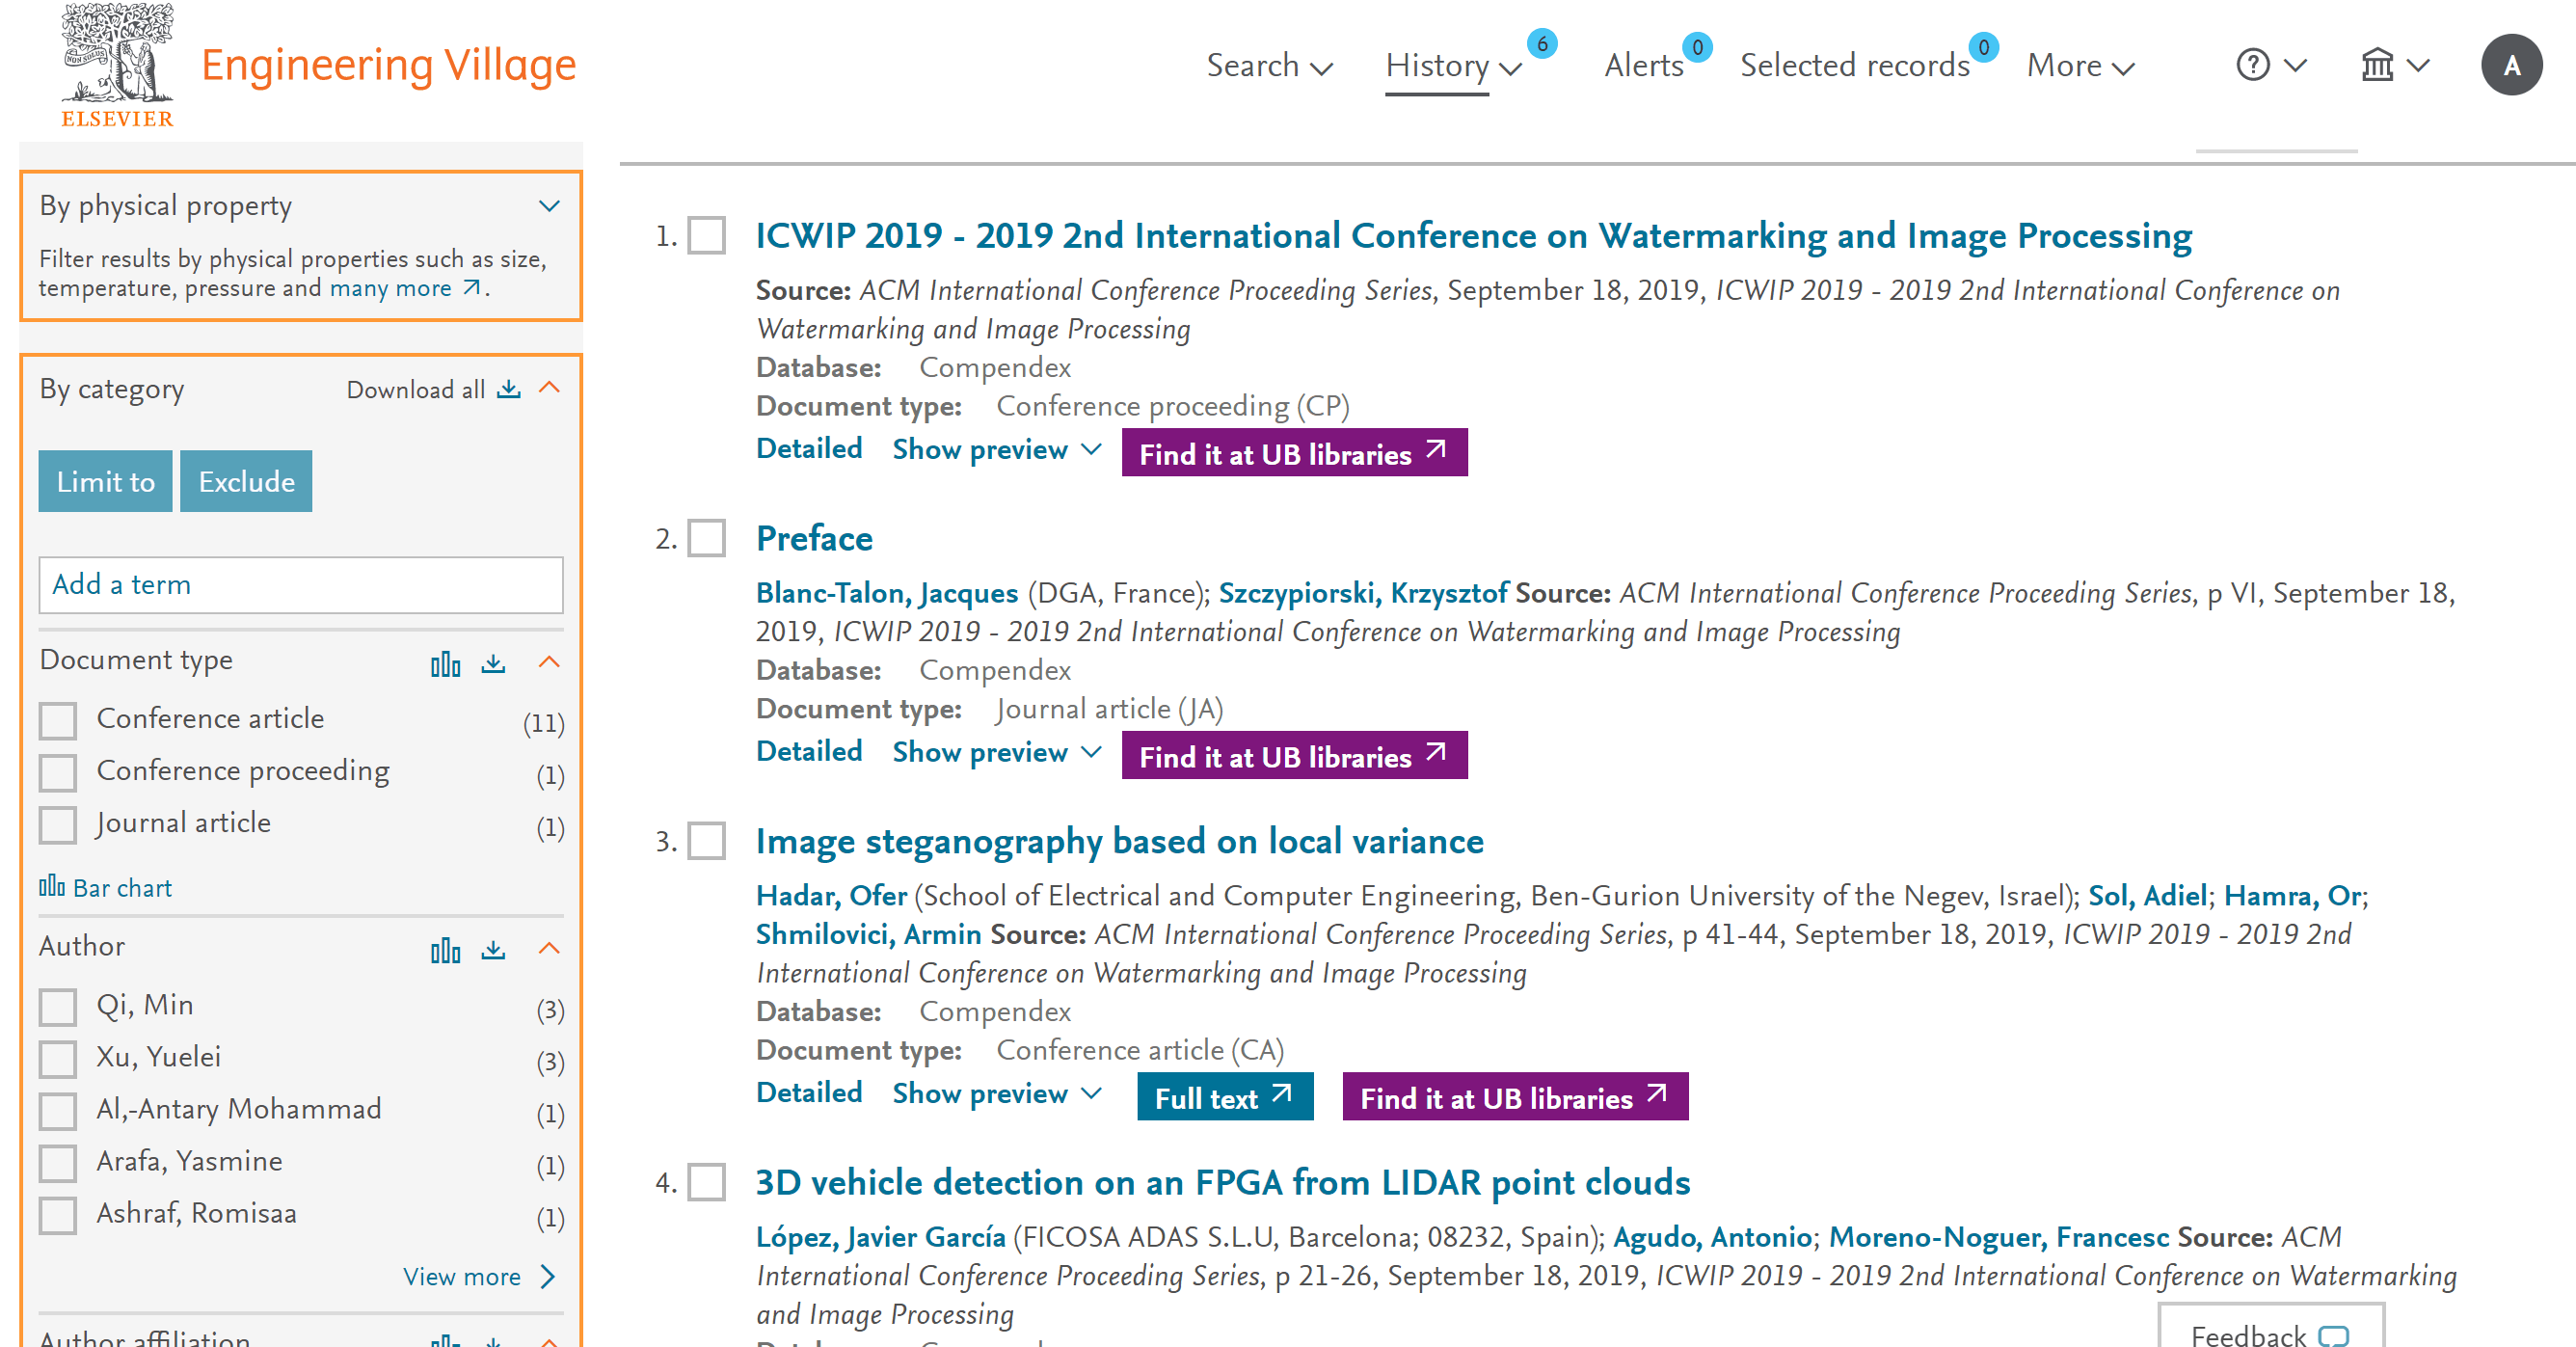The image size is (2576, 1347).
Task: Open title Image steganography based on local variance
Action: pos(1119,841)
